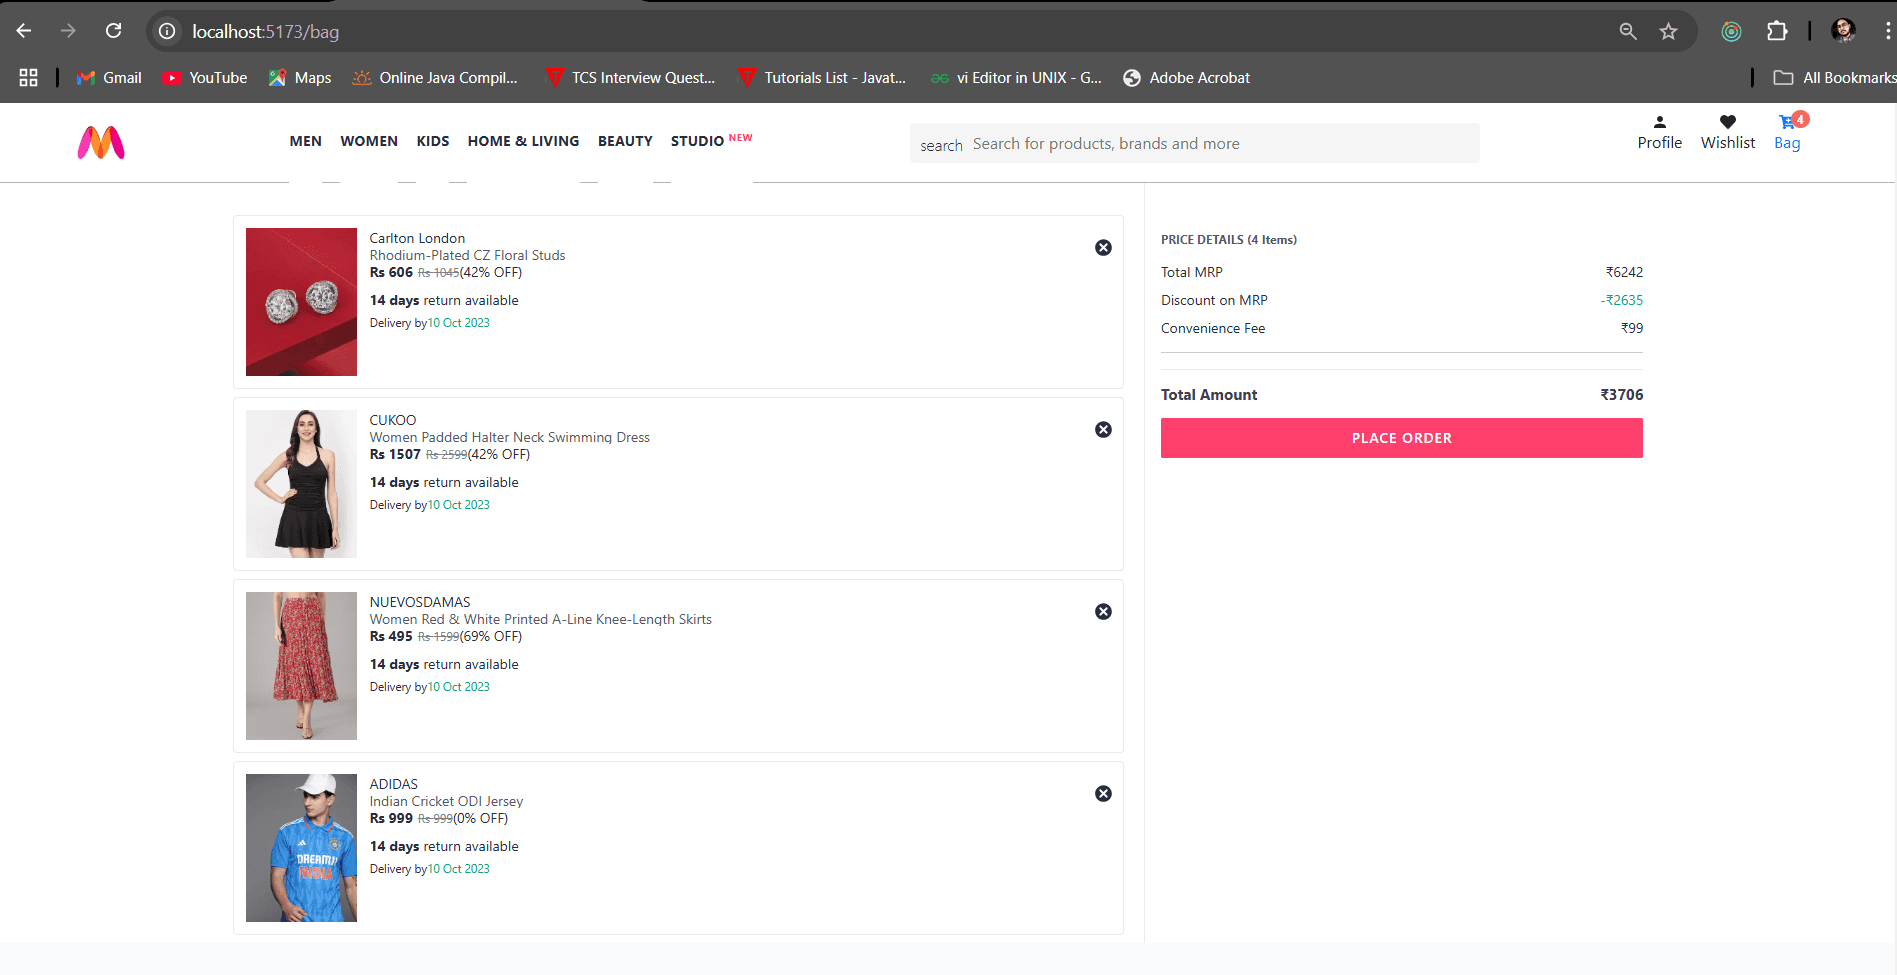The width and height of the screenshot is (1897, 975).
Task: Go forward in browser history
Action: (68, 31)
